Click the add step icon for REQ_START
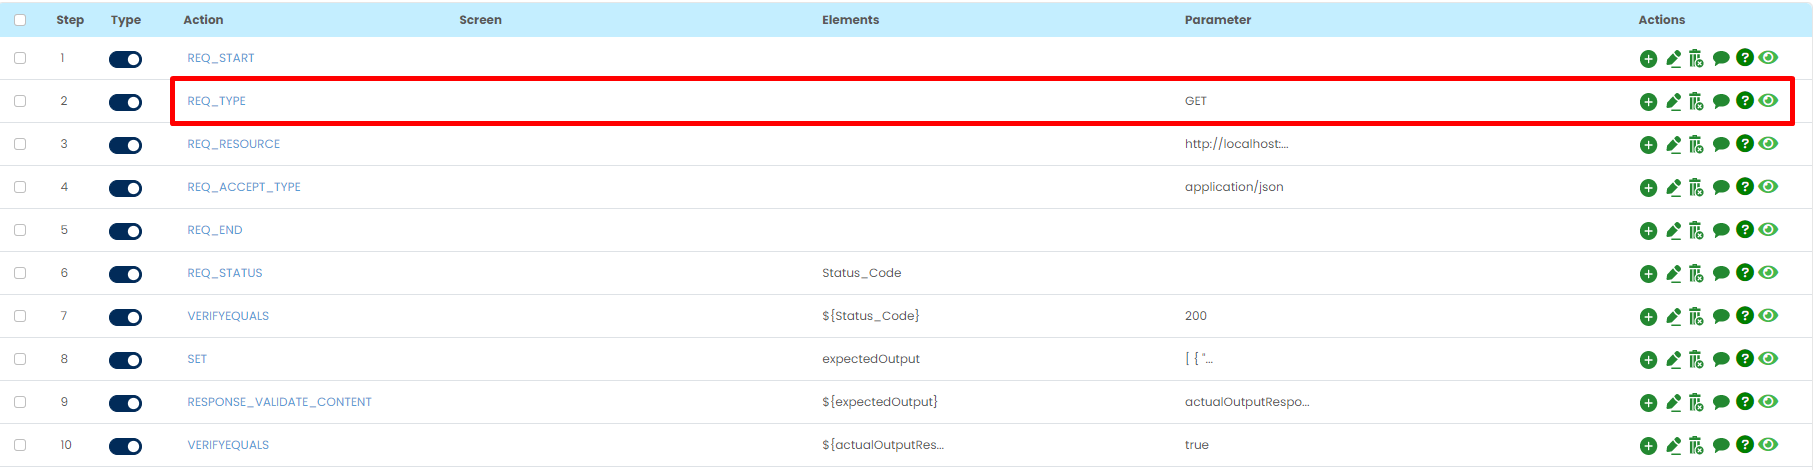Image resolution: width=1814 pixels, height=470 pixels. click(1648, 59)
